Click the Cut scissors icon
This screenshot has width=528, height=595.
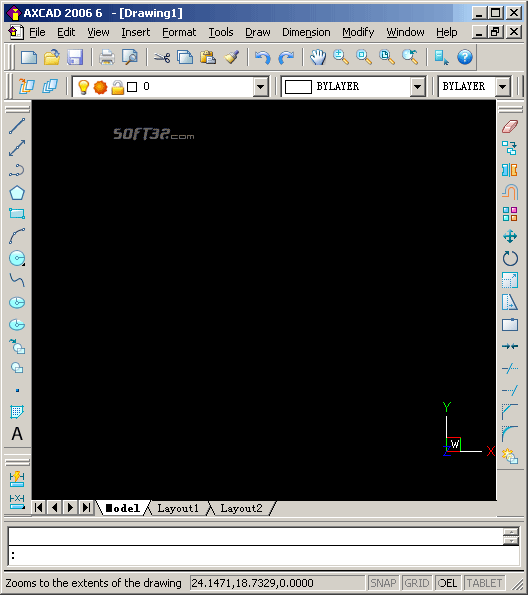click(x=162, y=57)
